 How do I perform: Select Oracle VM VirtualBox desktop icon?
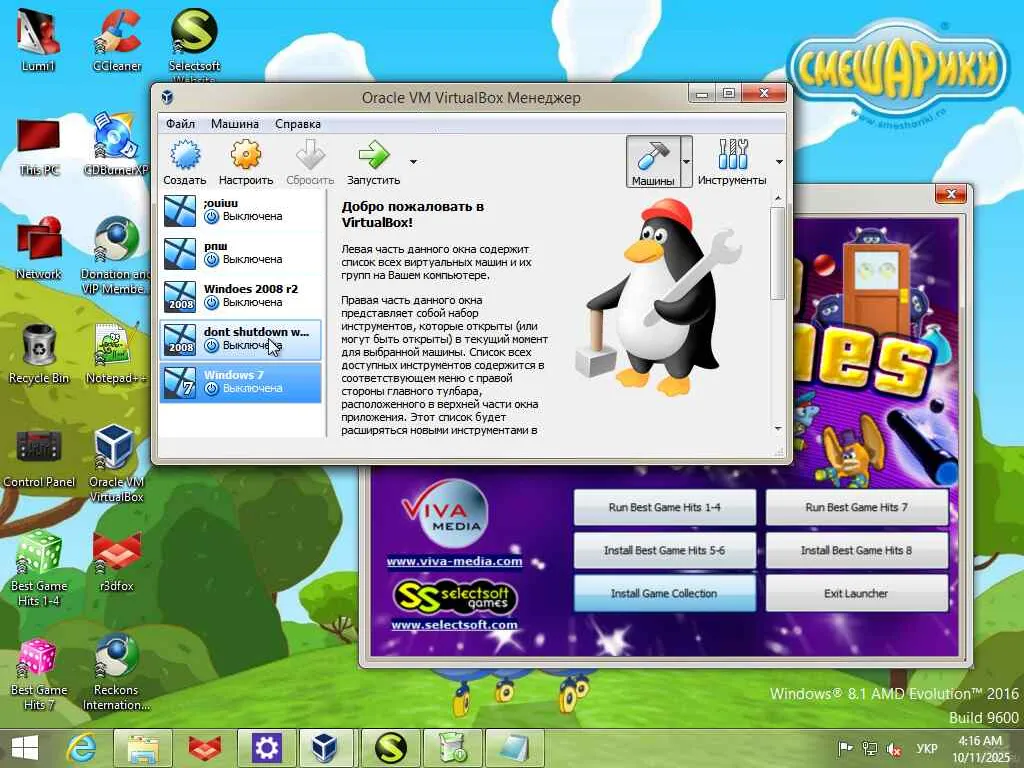pyautogui.click(x=116, y=464)
